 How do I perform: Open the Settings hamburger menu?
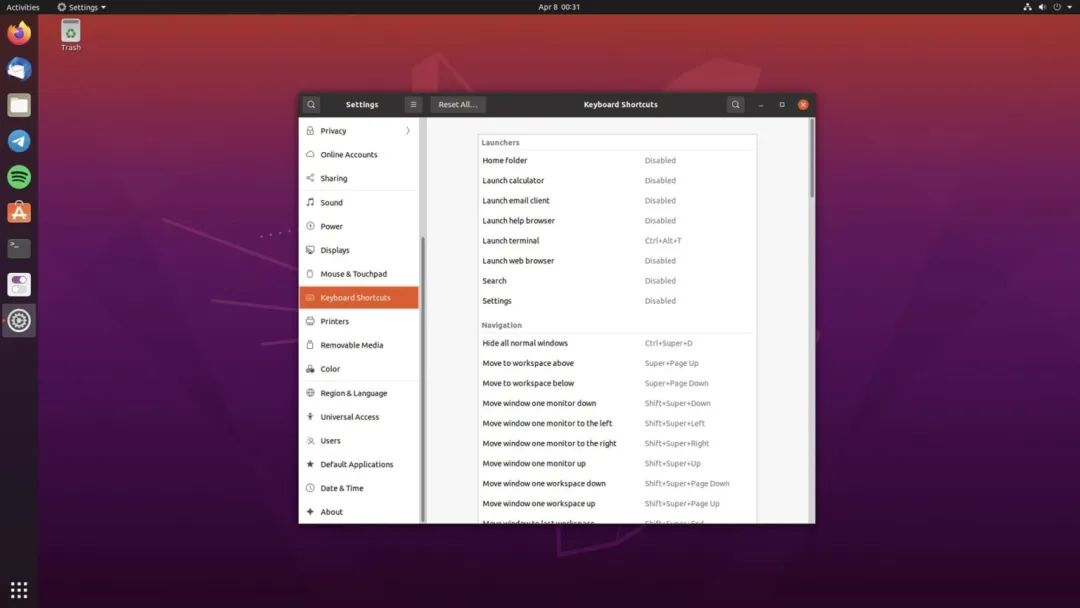[x=413, y=105]
